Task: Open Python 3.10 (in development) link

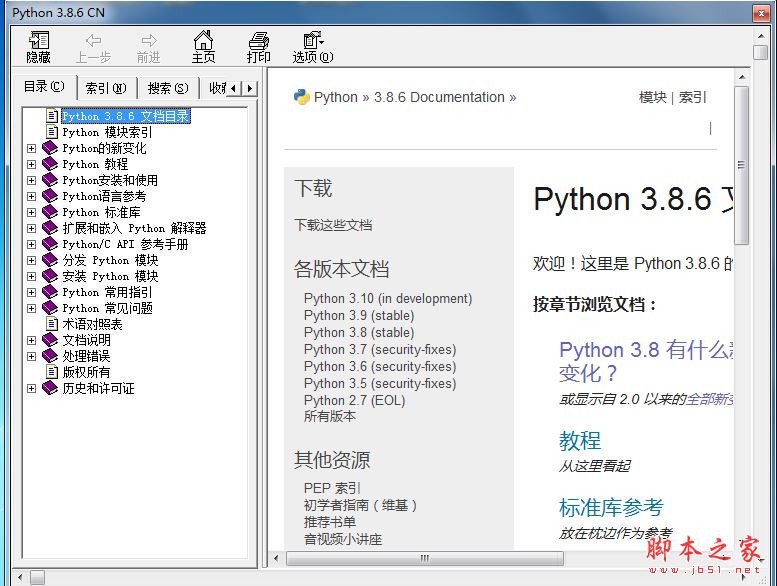Action: [x=388, y=299]
